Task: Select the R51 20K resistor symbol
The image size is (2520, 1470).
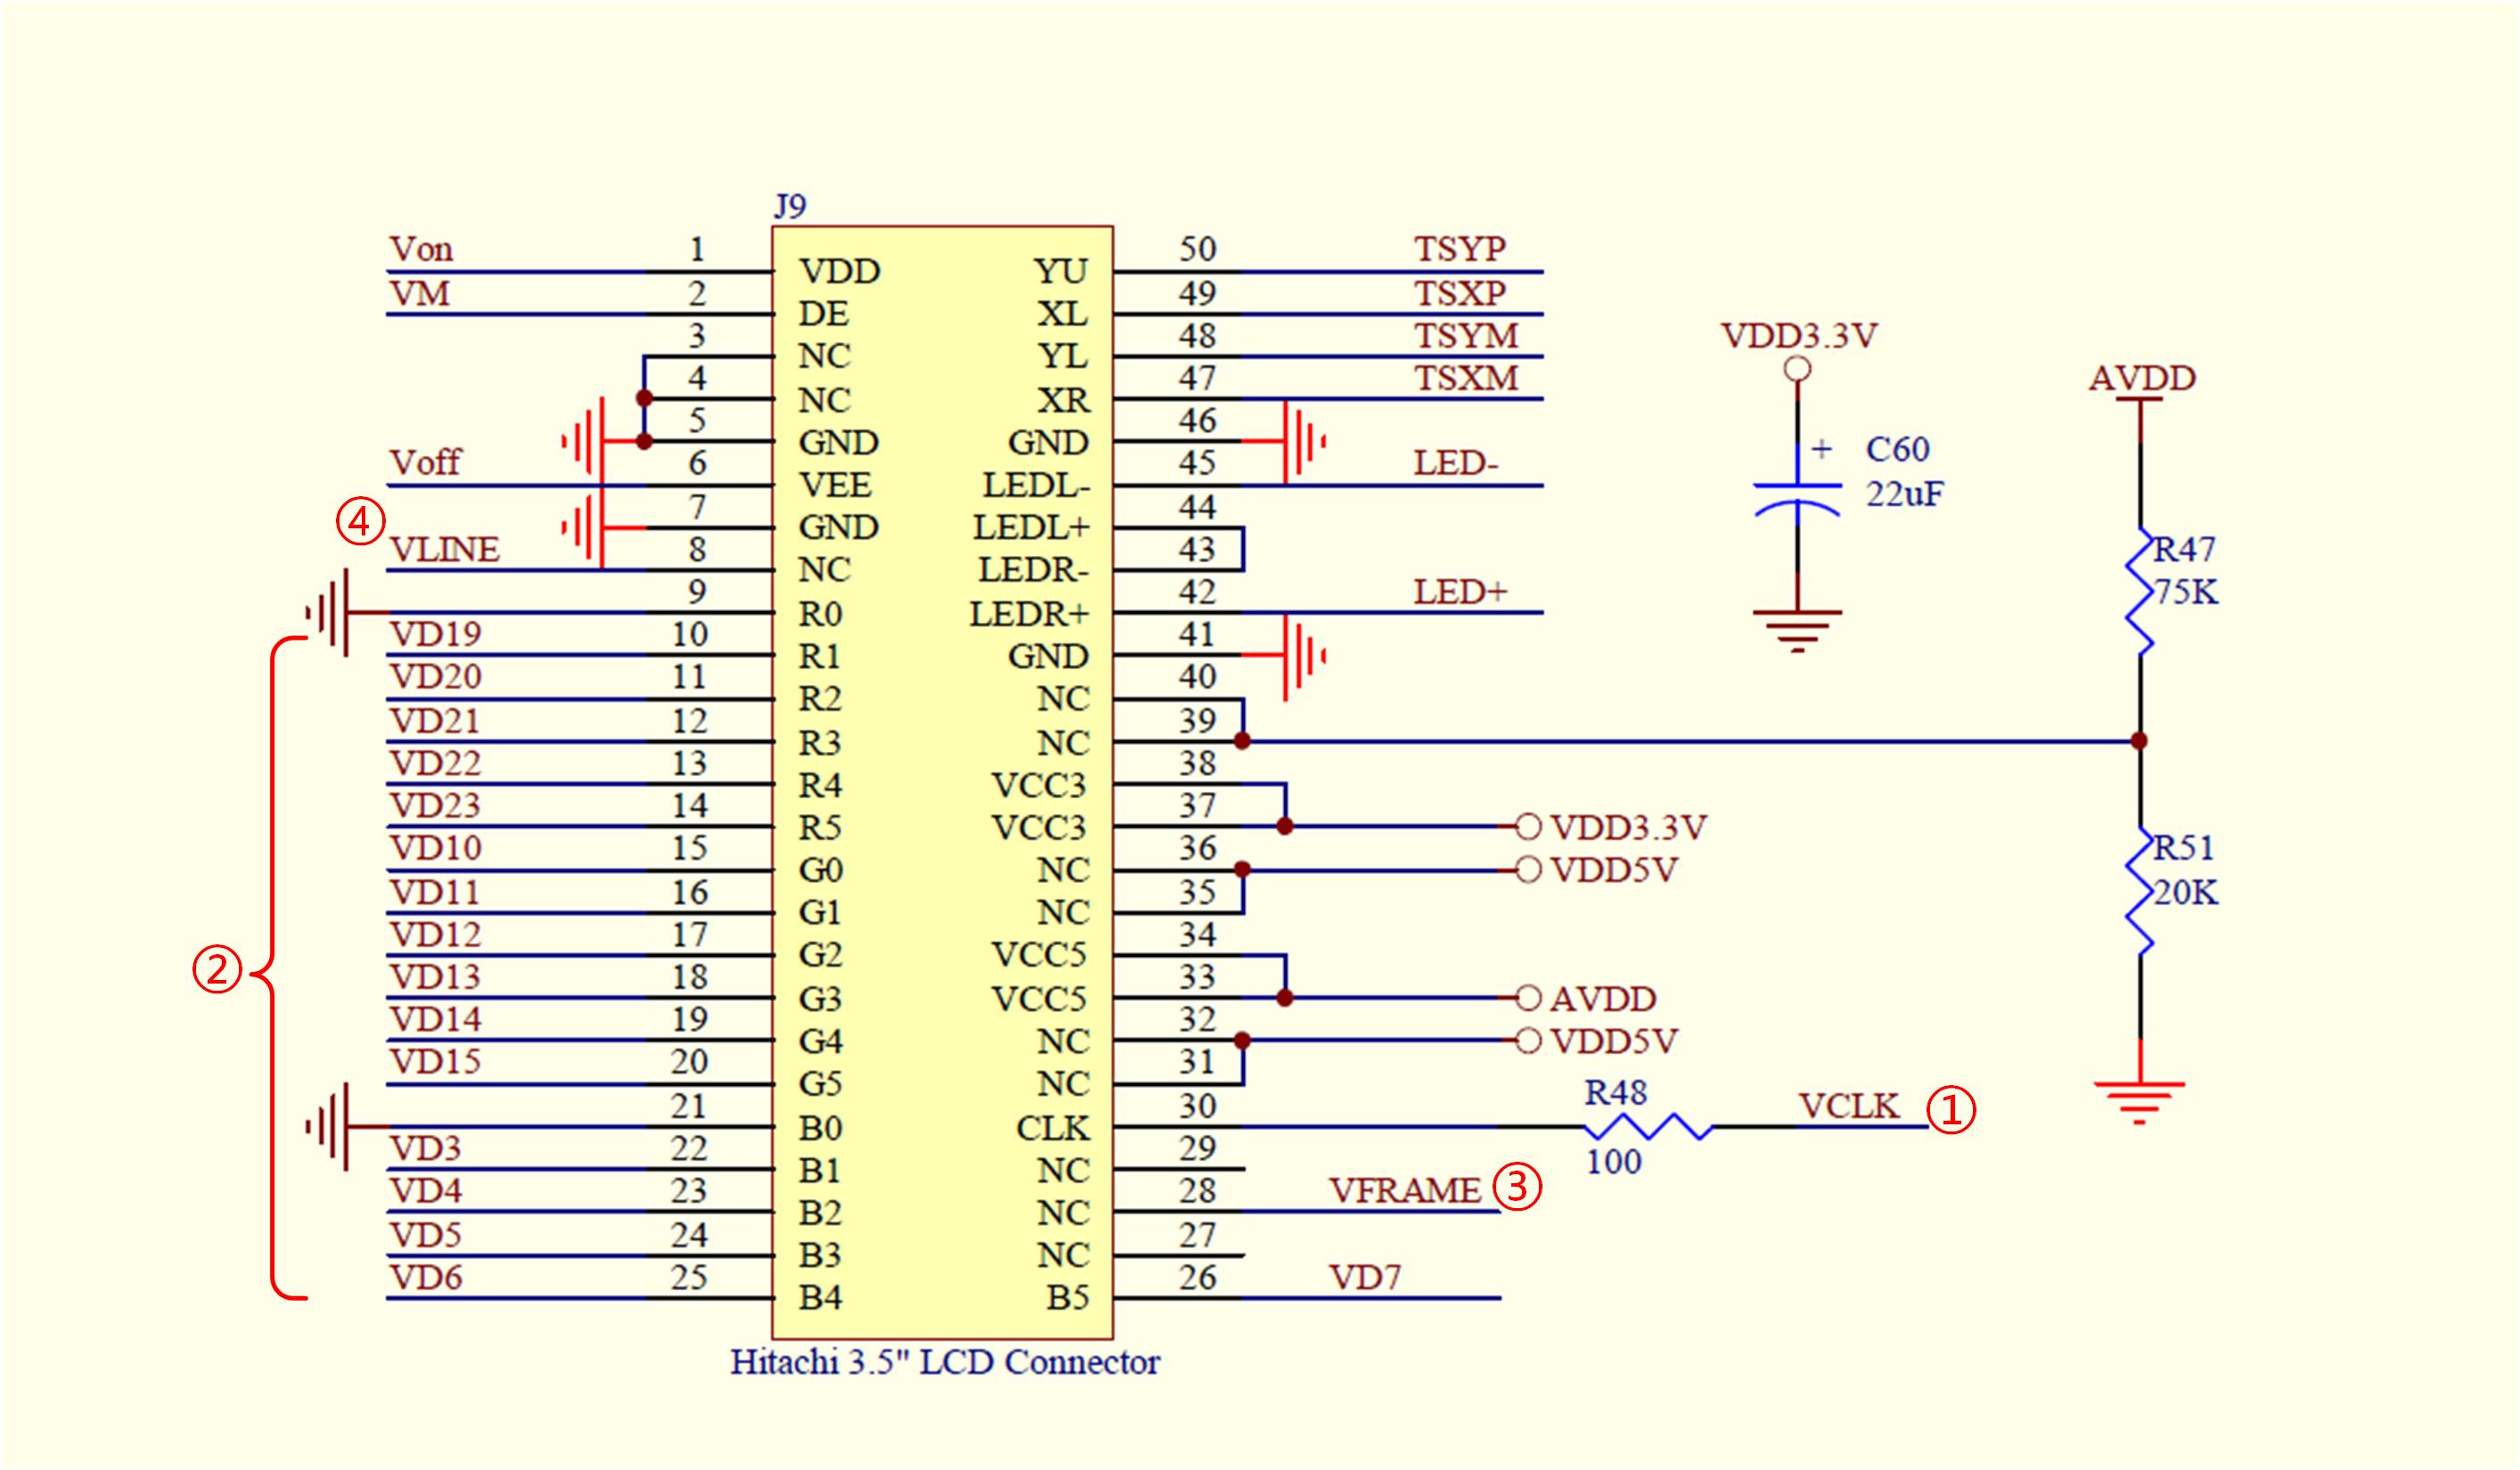Action: click(2140, 891)
